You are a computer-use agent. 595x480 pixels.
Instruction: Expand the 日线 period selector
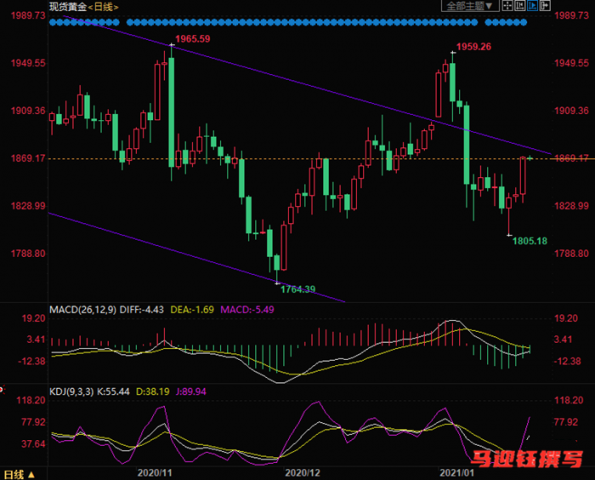click(19, 474)
